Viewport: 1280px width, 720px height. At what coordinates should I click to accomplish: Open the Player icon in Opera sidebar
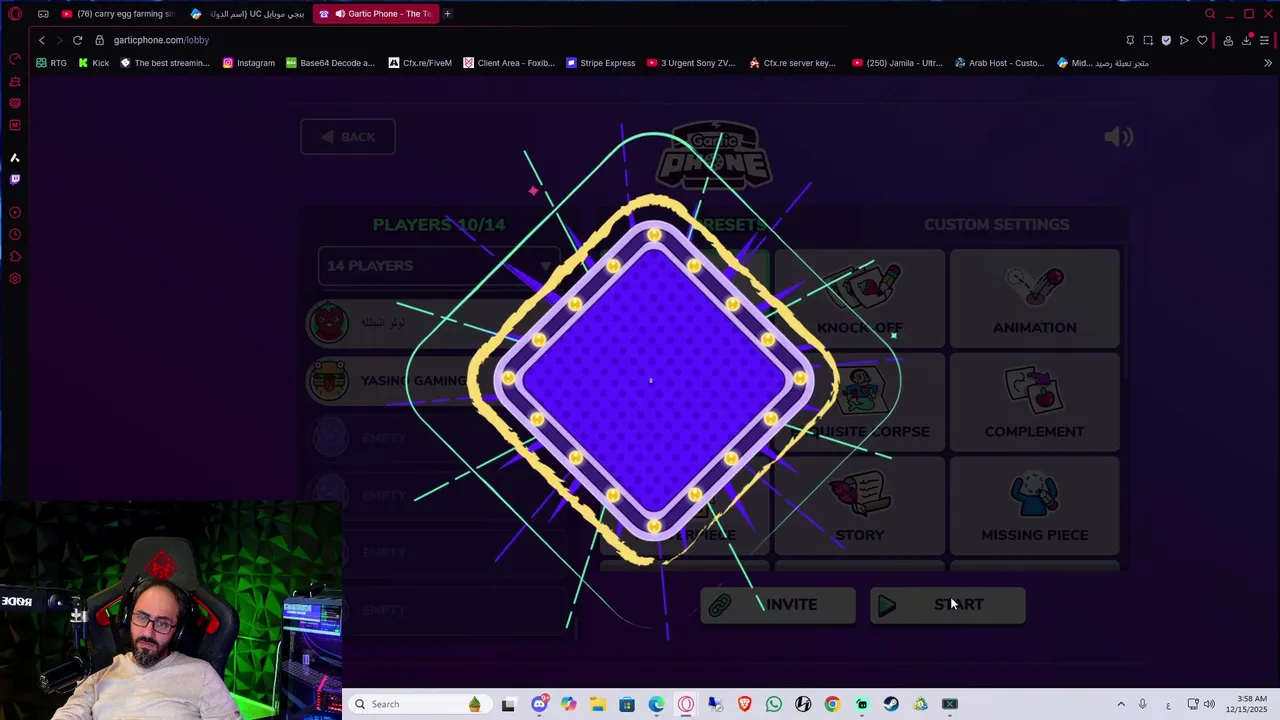pos(14,213)
